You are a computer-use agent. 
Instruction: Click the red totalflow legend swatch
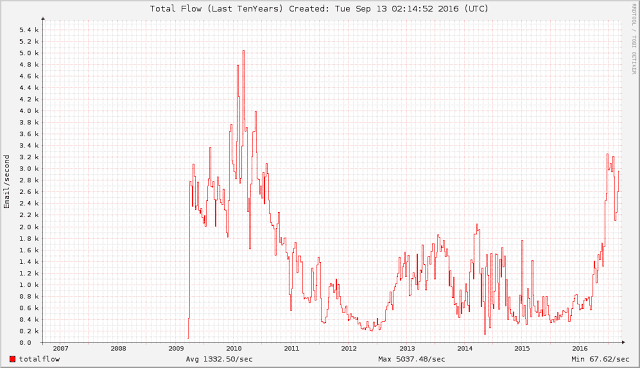pos(12,359)
